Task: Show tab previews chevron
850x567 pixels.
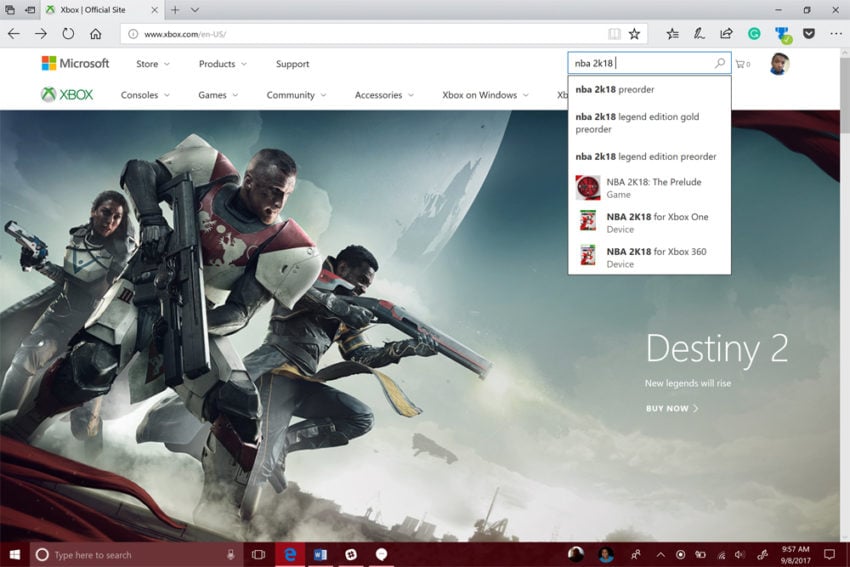Action: pyautogui.click(x=195, y=10)
